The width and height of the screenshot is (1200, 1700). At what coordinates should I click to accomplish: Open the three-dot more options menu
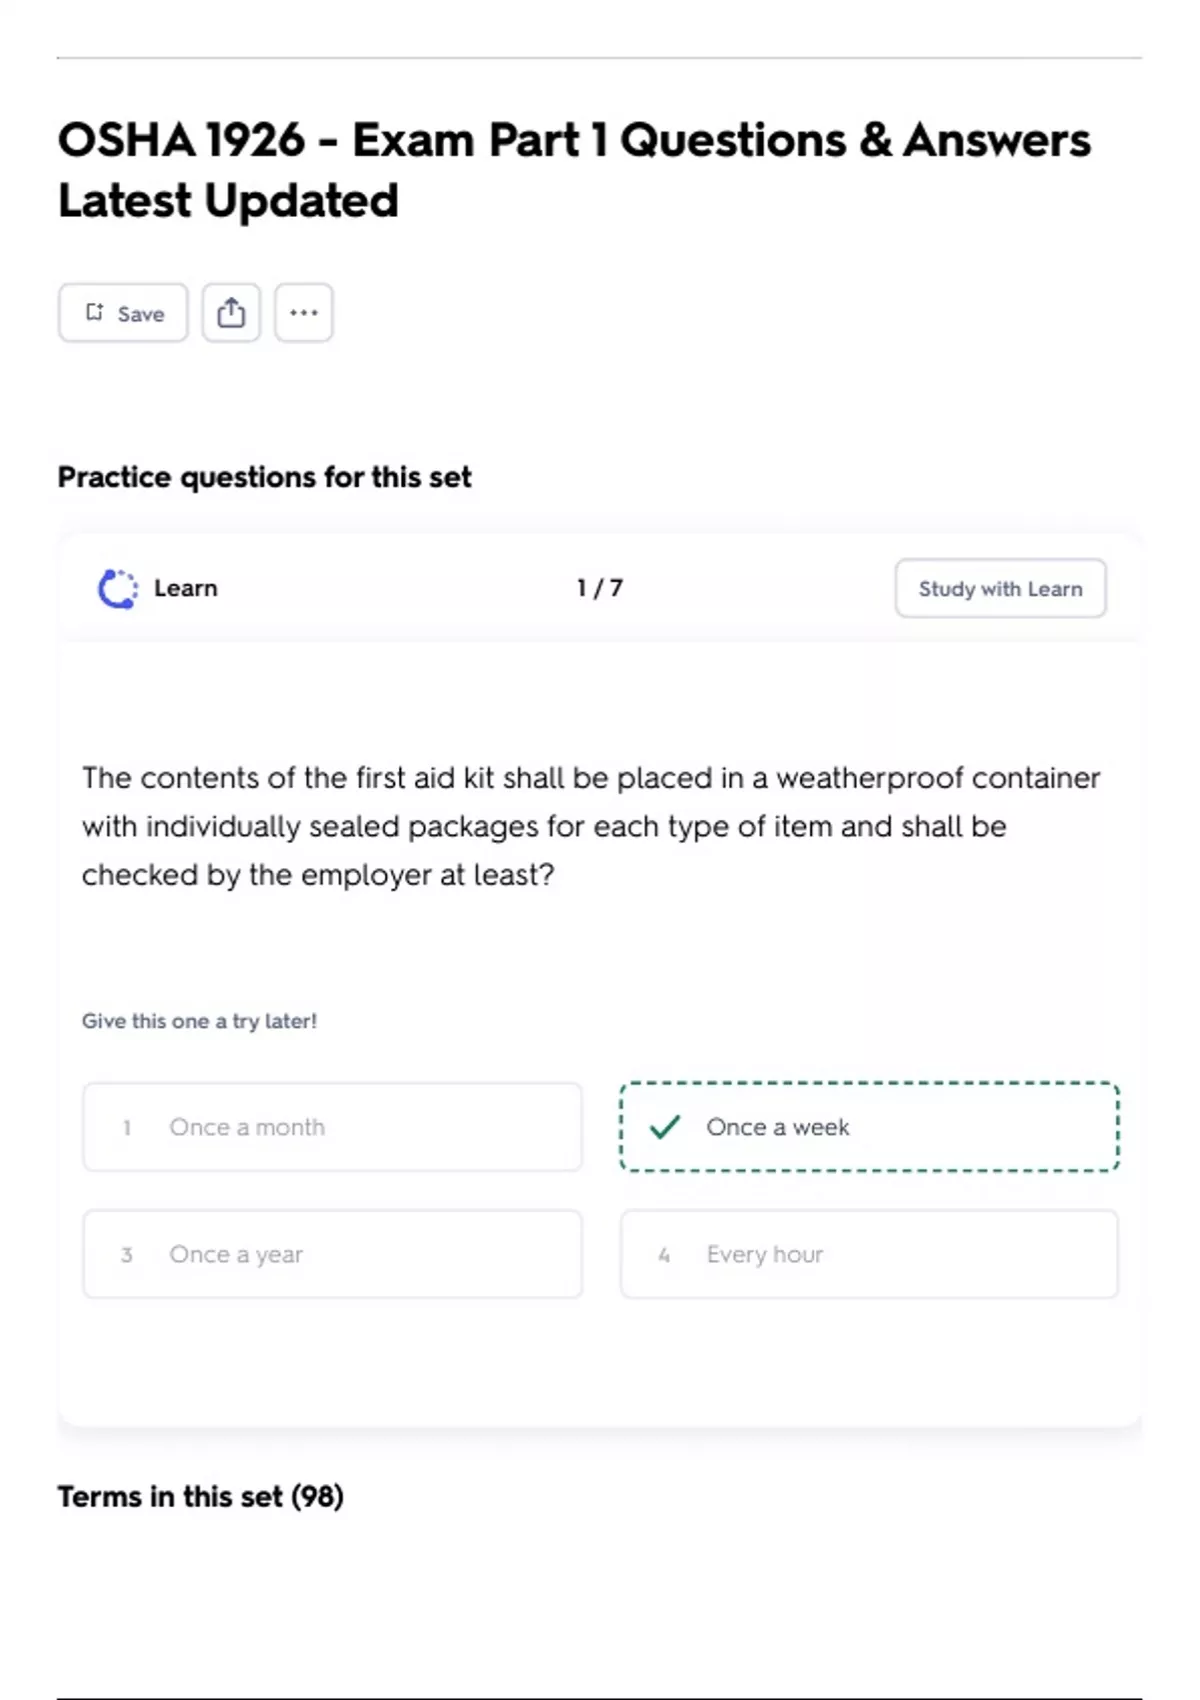(304, 313)
